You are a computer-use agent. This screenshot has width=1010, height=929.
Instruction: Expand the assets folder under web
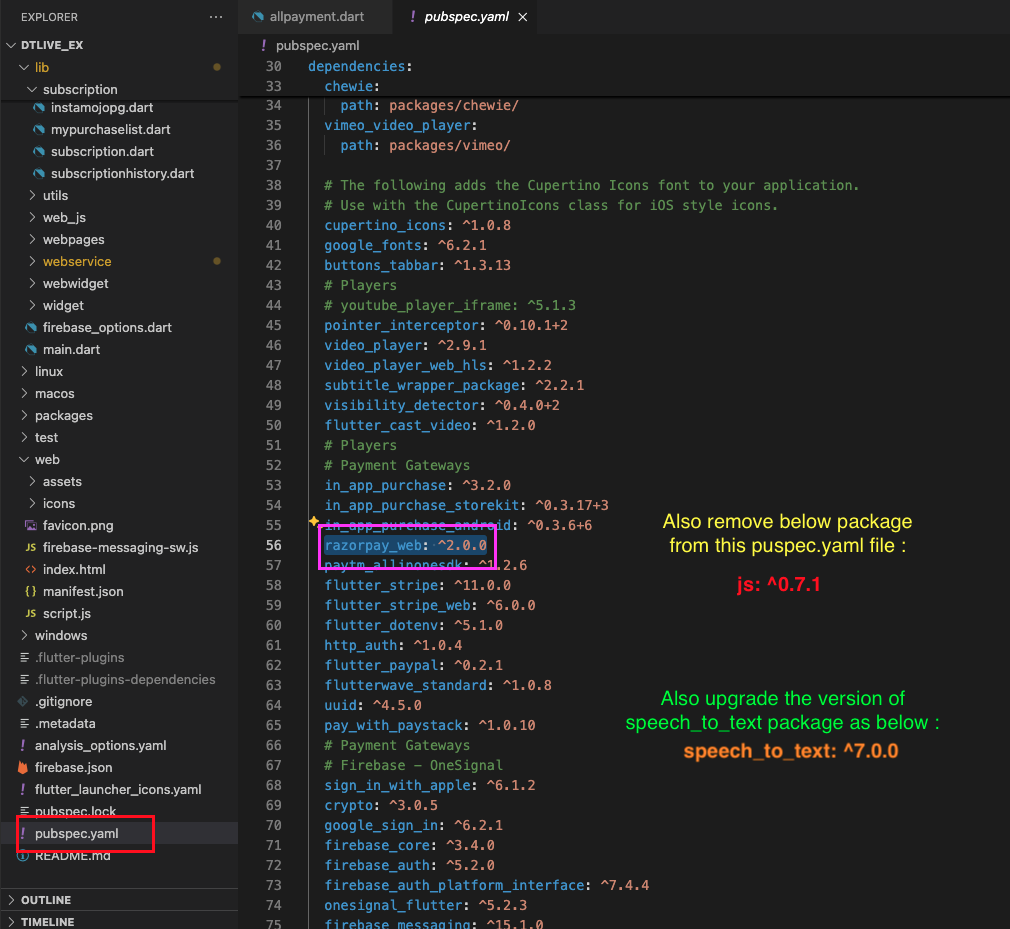pos(32,481)
